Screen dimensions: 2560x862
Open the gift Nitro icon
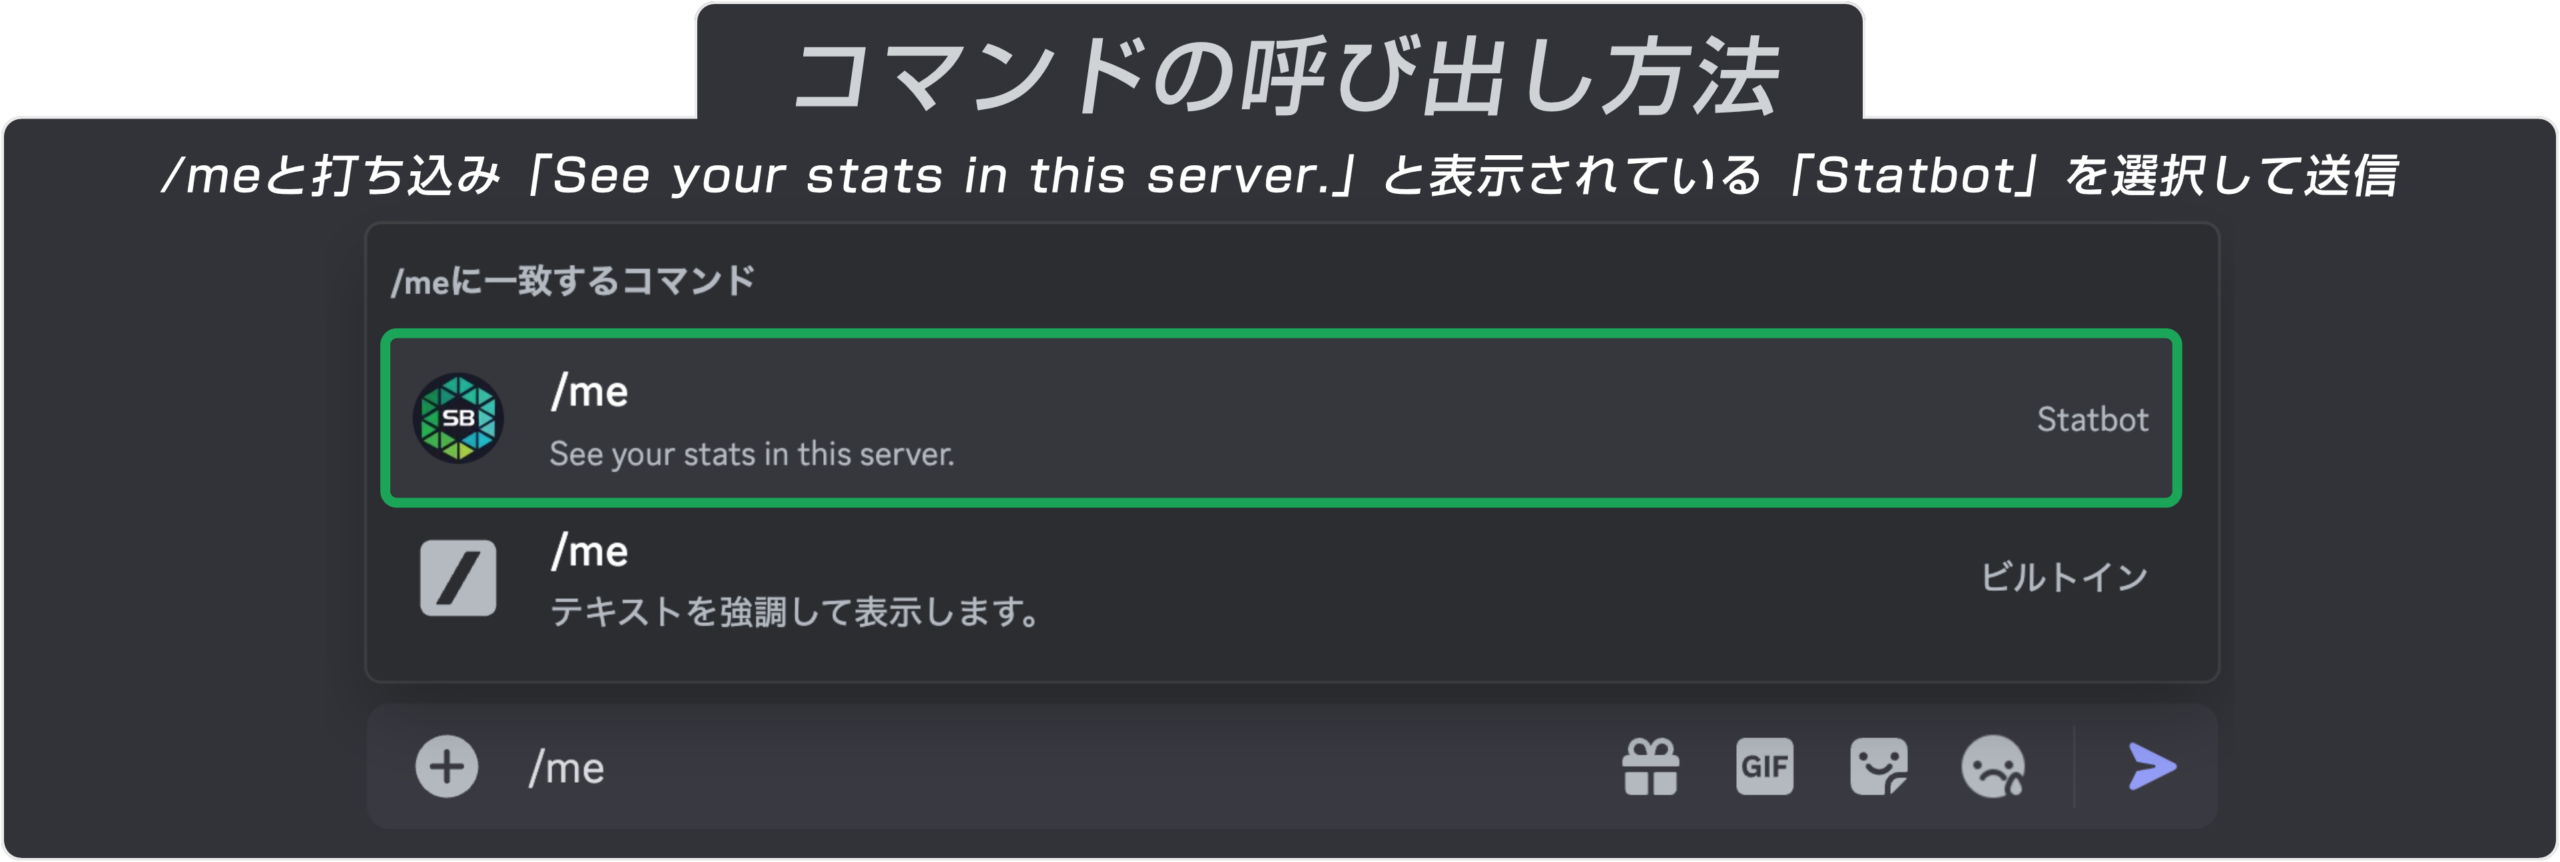point(1651,767)
